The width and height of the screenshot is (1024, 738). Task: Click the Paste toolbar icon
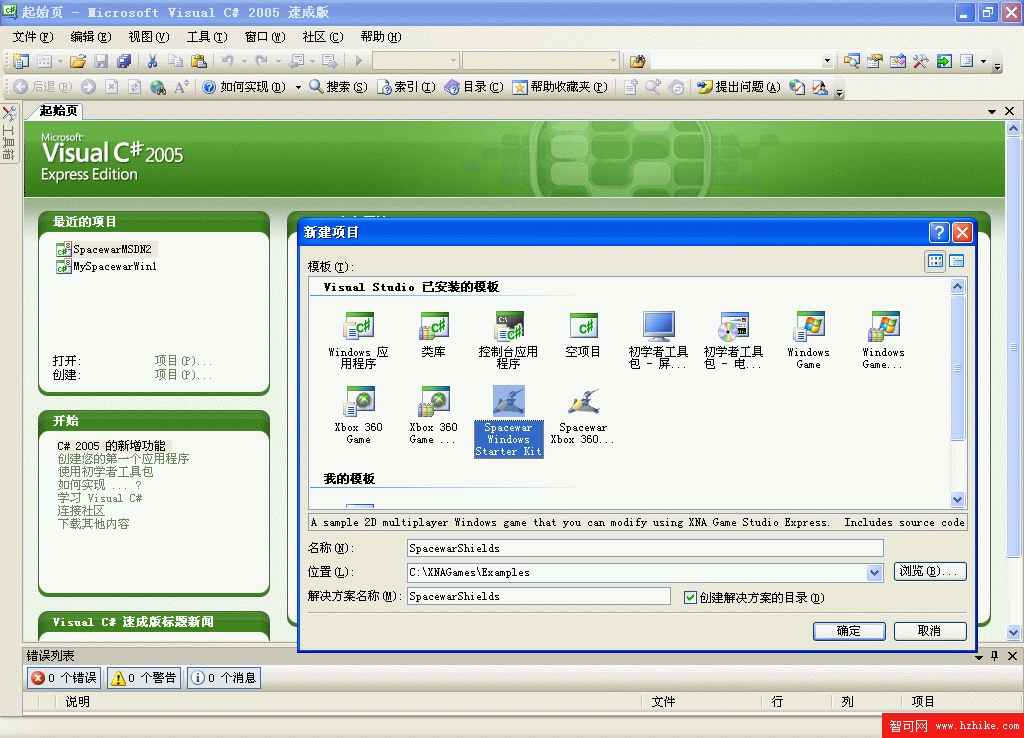pos(199,61)
